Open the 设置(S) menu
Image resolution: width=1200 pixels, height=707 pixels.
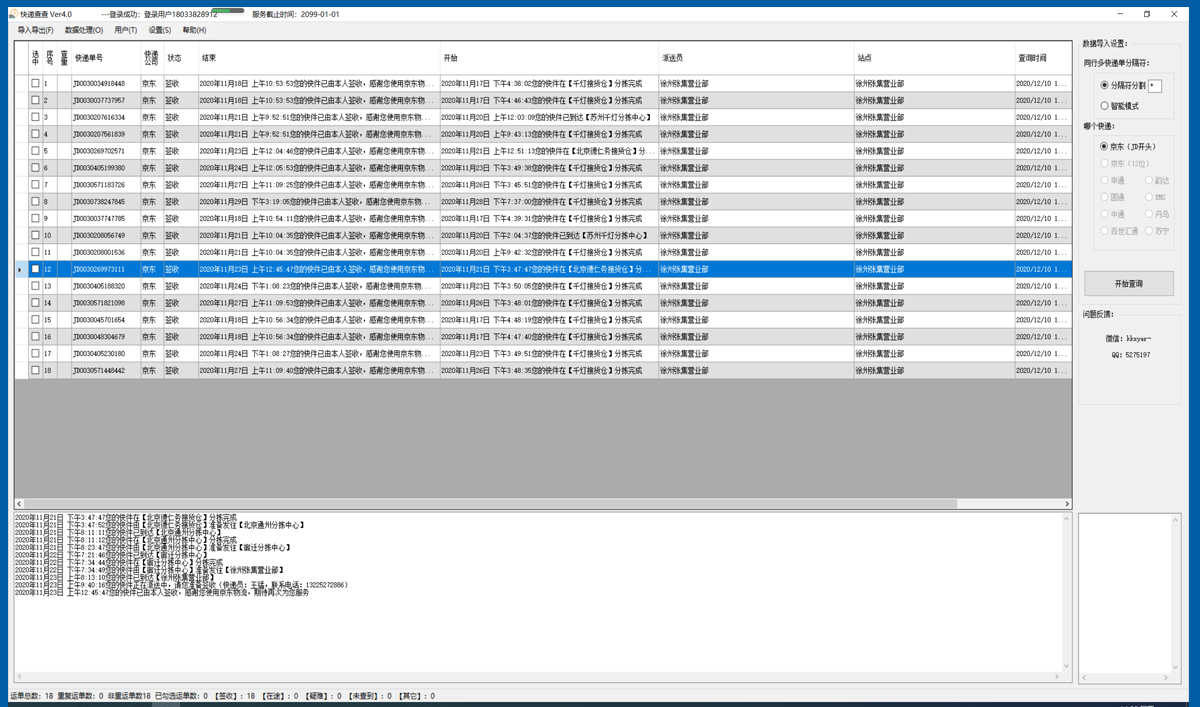(x=160, y=30)
